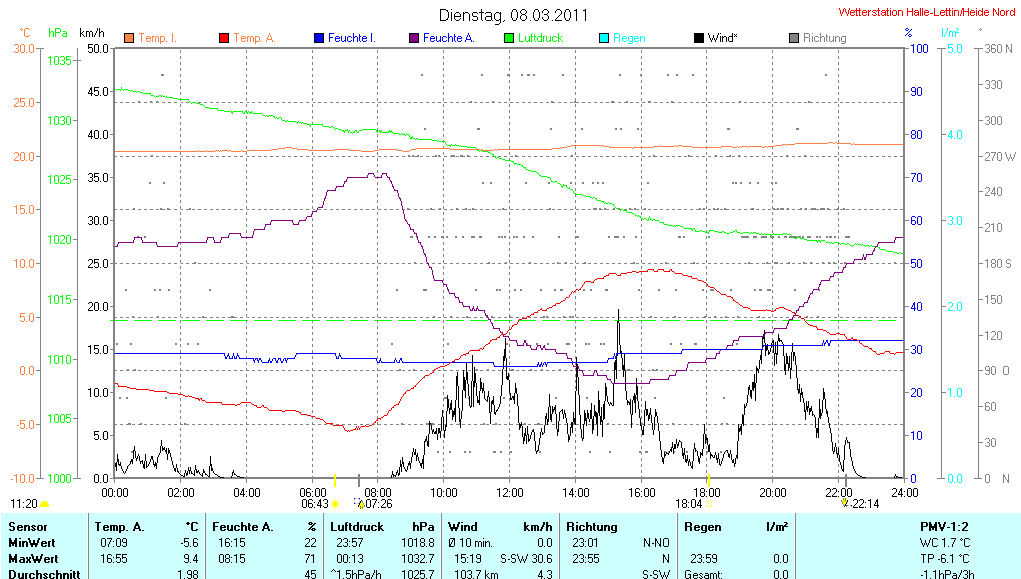This screenshot has width=1021, height=579.
Task: Click the green Luftdruck legend square
Action: pos(508,38)
